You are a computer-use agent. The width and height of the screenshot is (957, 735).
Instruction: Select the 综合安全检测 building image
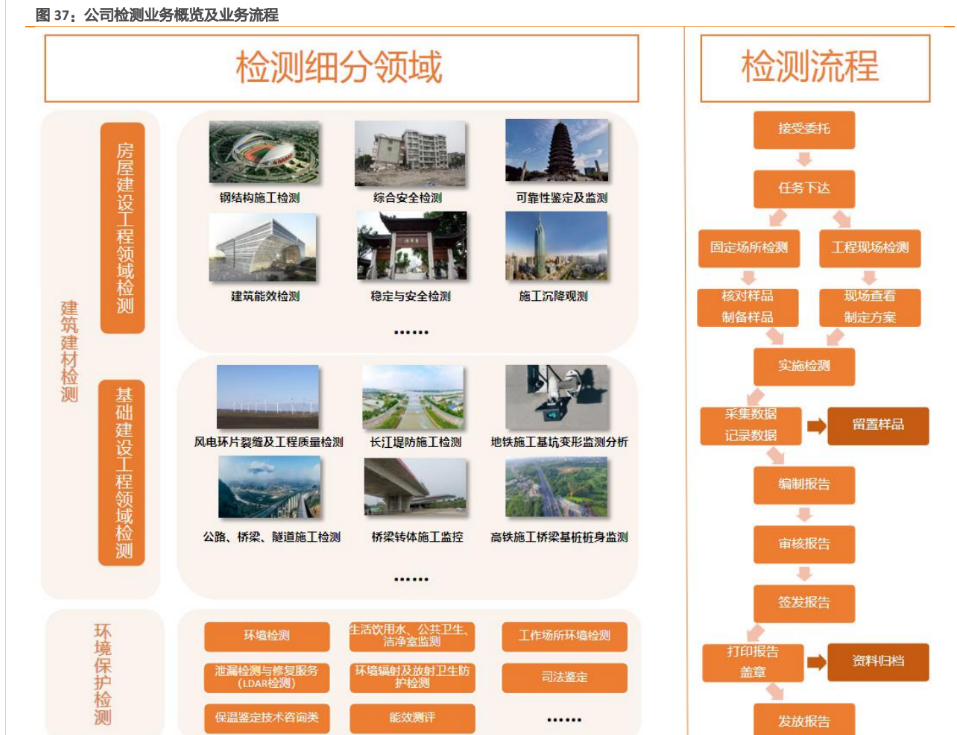coord(411,153)
